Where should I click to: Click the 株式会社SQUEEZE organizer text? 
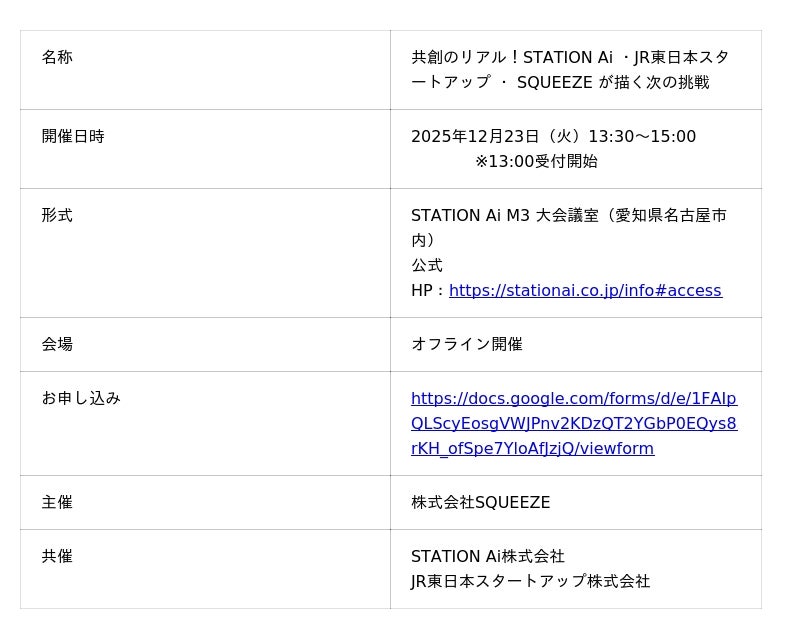tap(480, 503)
